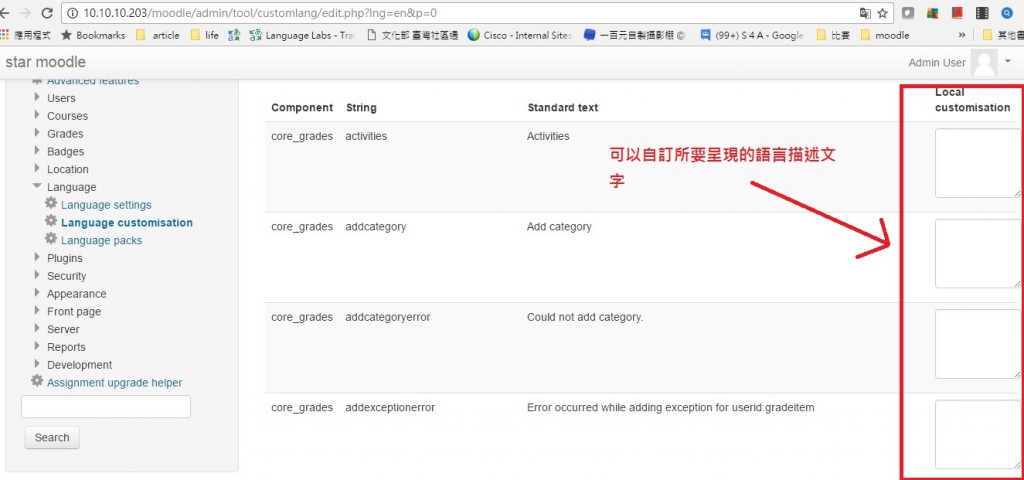Open the Cisco Internal Sites bookmark globe icon

coord(473,35)
